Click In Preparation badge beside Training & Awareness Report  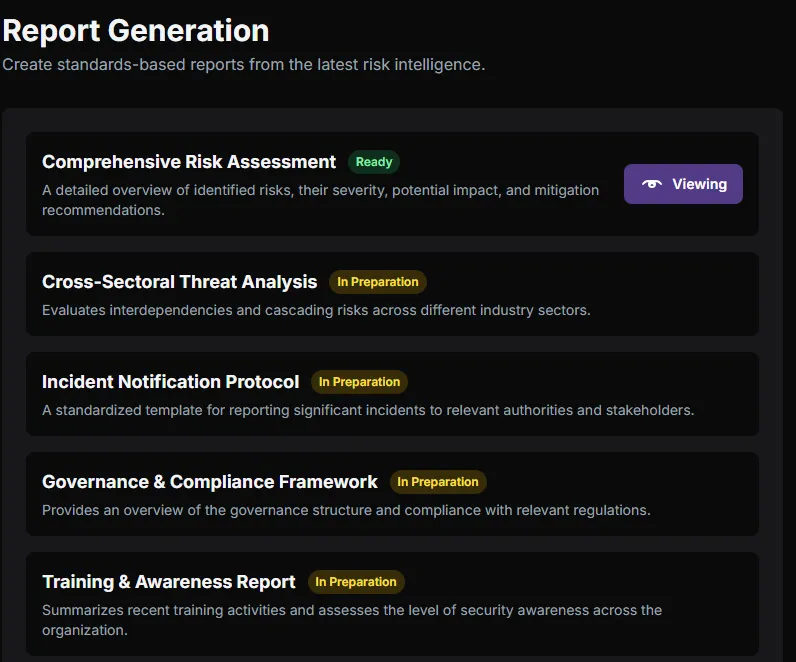click(356, 582)
